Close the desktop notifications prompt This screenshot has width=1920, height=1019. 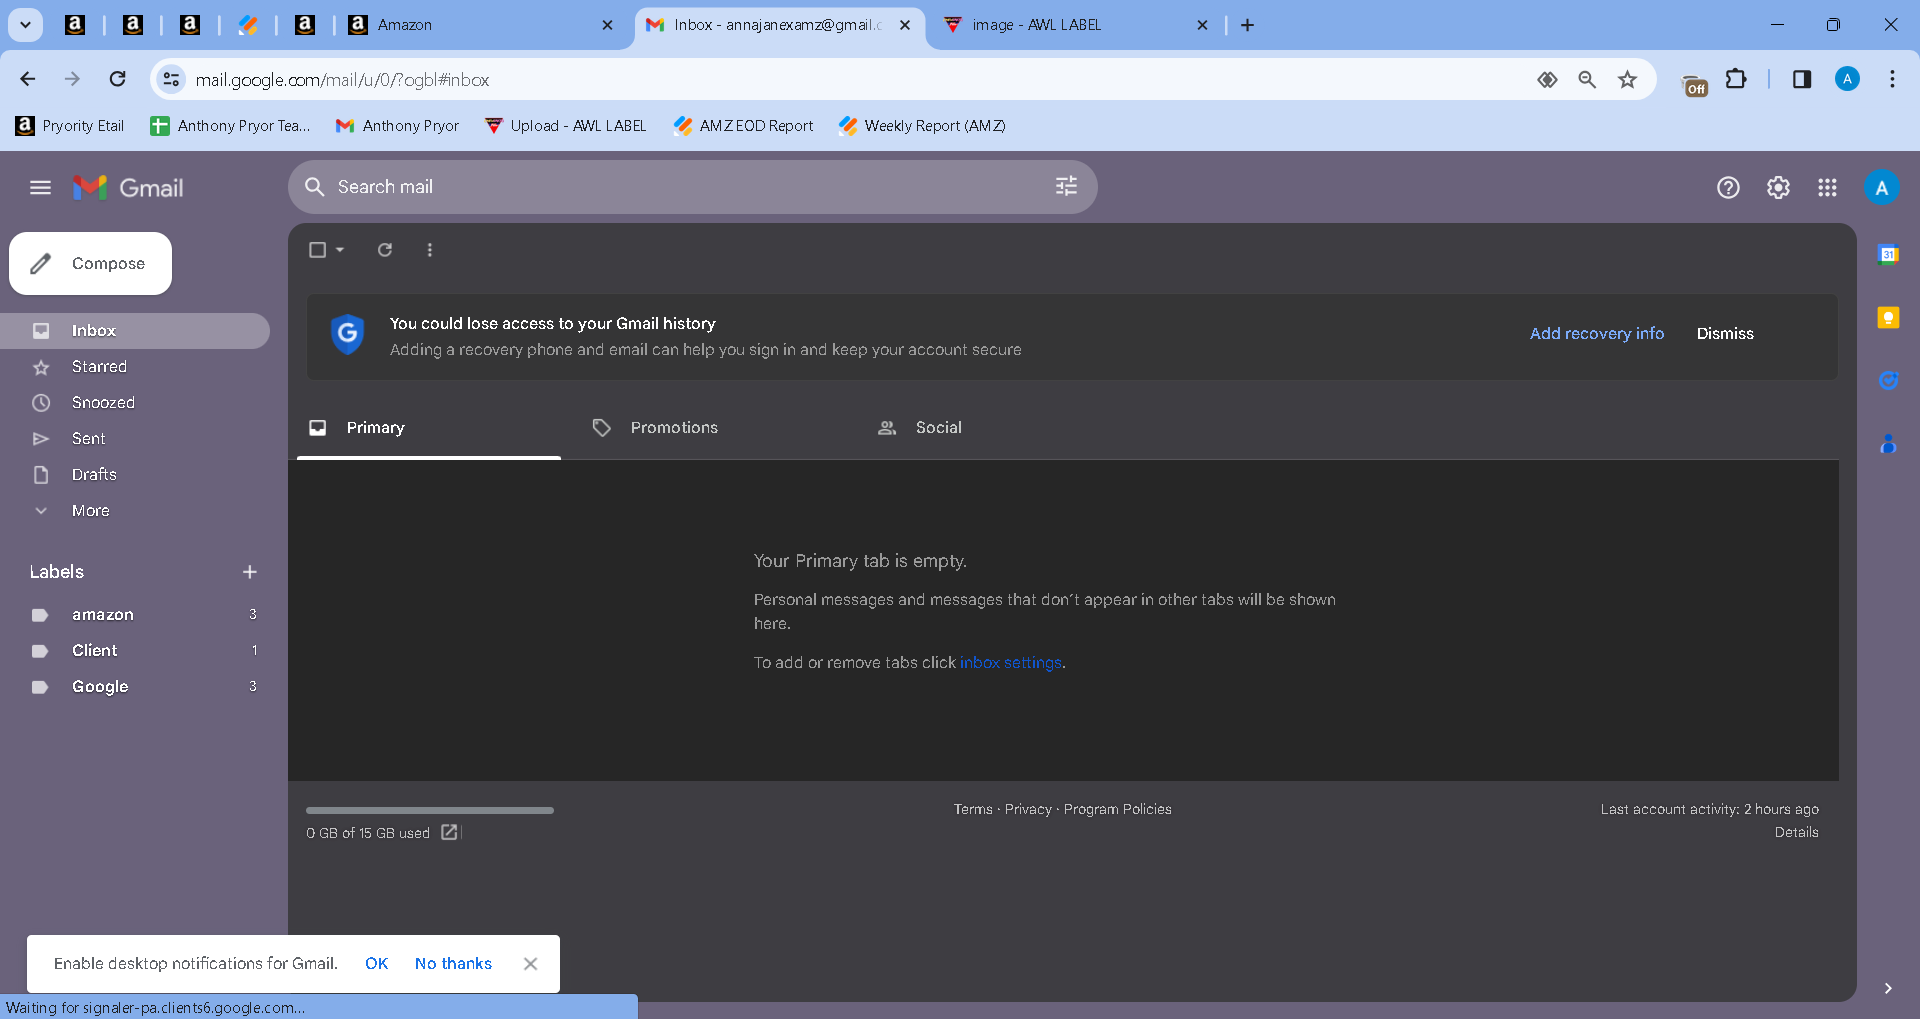click(x=530, y=964)
